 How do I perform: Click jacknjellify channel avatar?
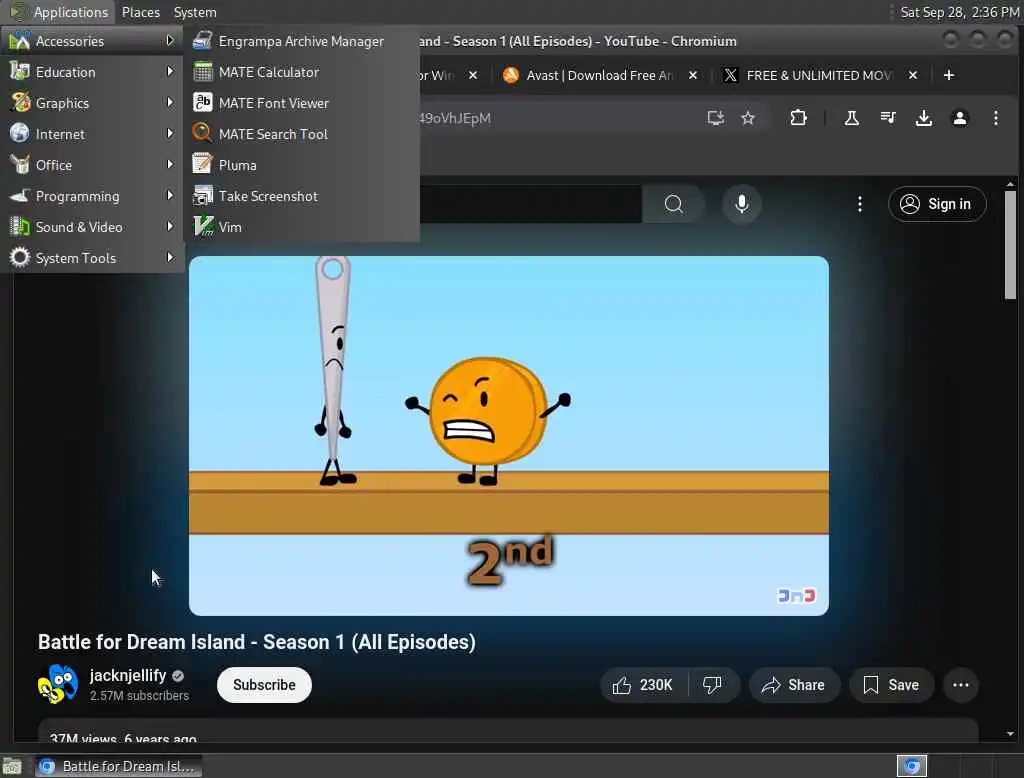click(57, 685)
